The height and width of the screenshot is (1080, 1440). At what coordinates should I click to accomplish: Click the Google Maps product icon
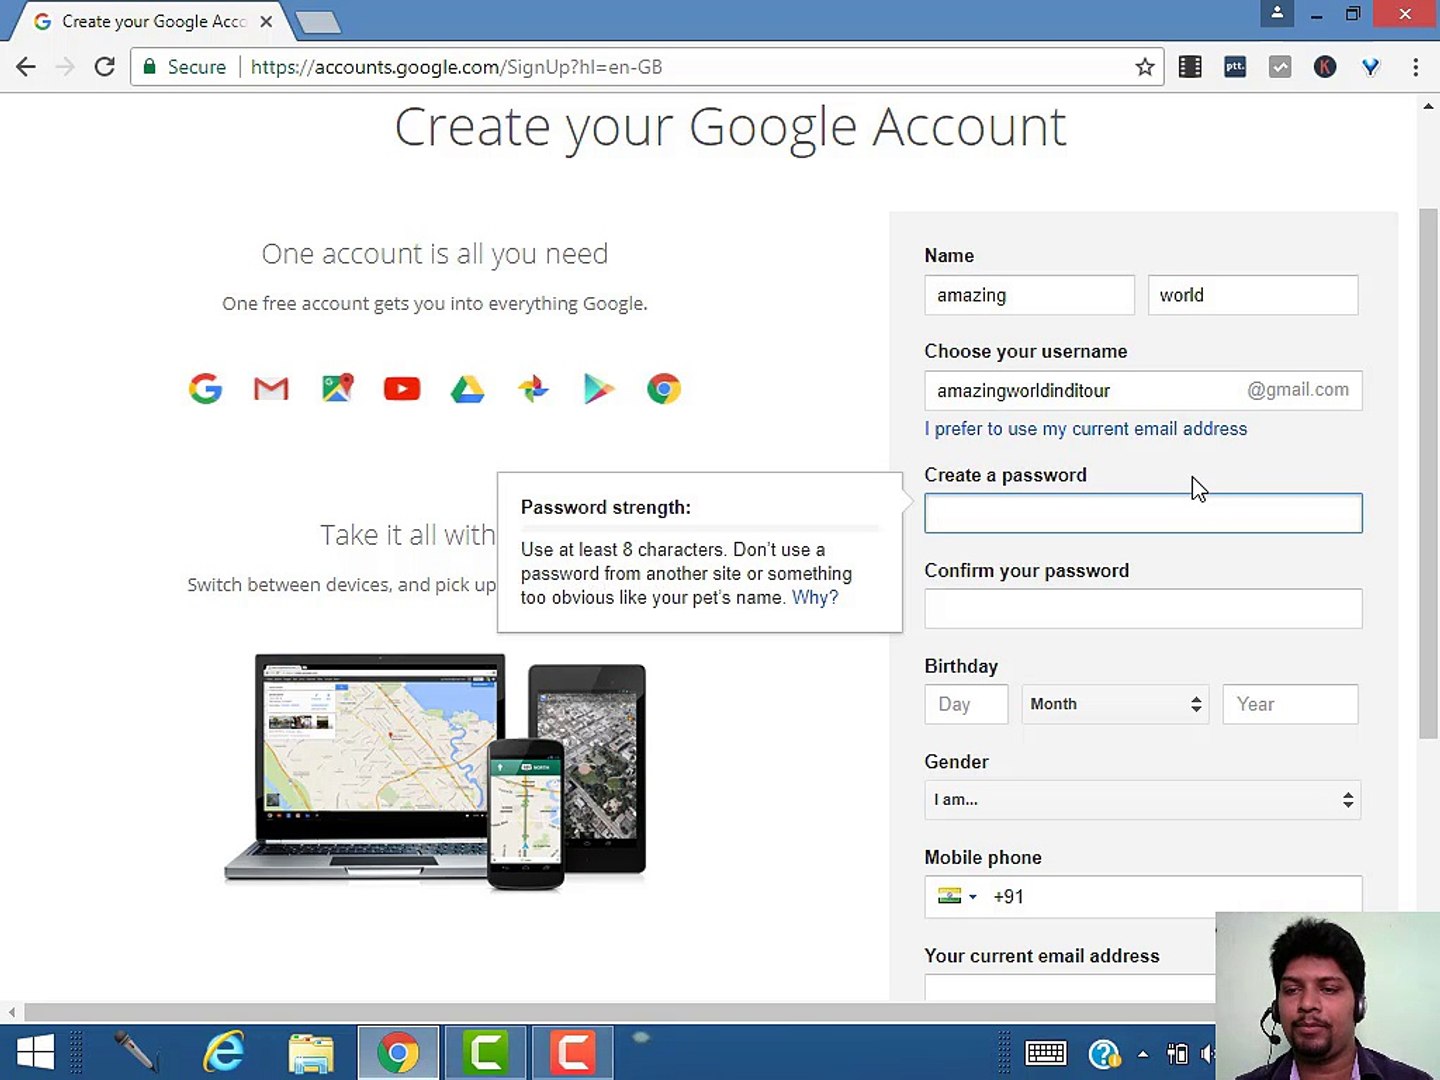coord(337,388)
